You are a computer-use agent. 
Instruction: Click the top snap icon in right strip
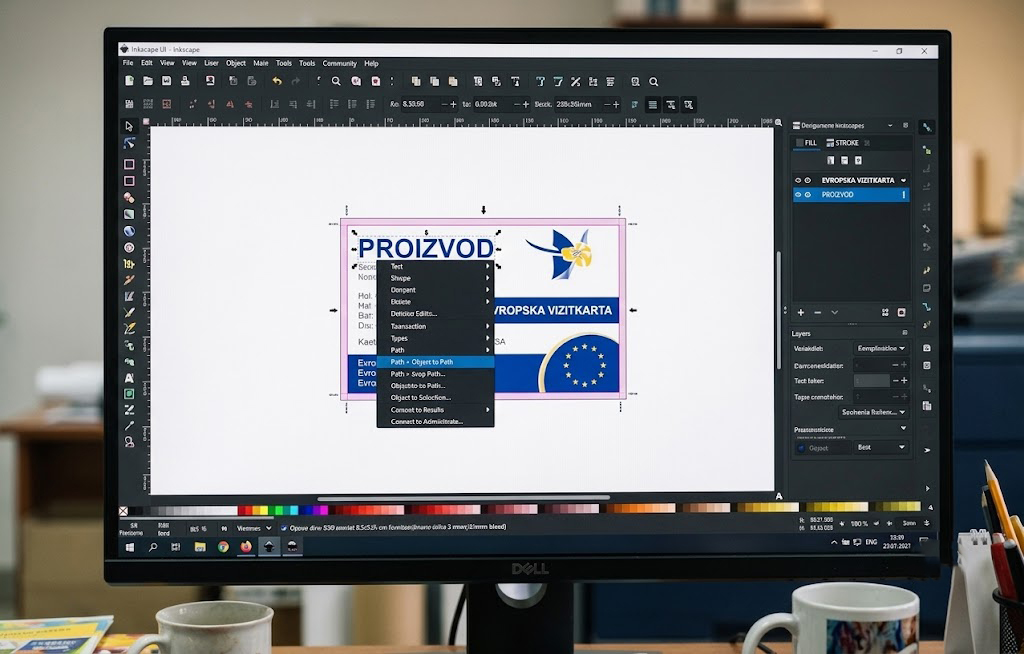click(x=927, y=127)
